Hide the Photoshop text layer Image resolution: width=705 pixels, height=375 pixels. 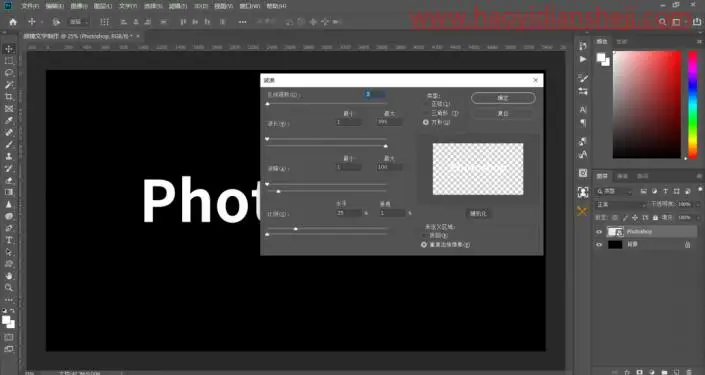(x=599, y=232)
